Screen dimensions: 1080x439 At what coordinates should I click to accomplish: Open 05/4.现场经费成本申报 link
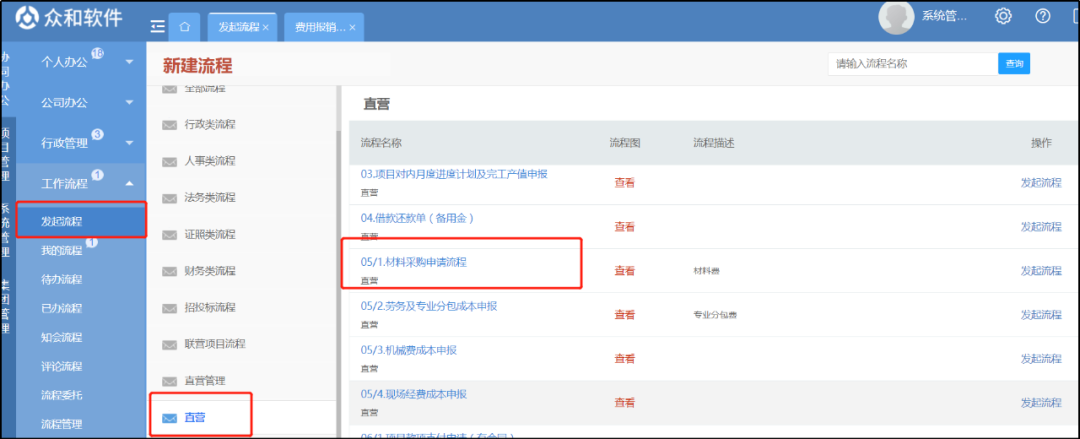(x=414, y=394)
